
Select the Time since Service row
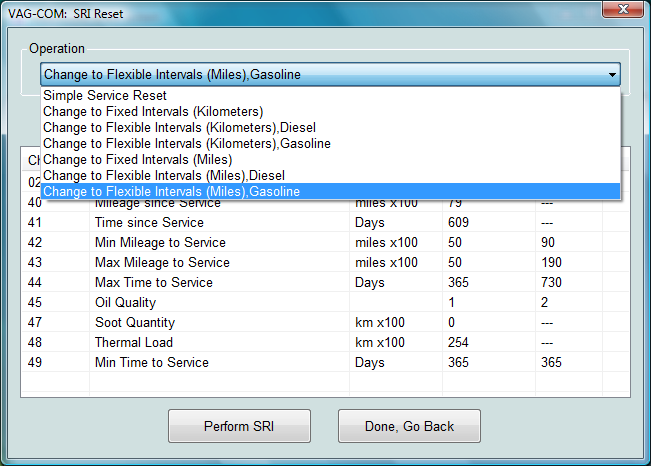coord(326,223)
